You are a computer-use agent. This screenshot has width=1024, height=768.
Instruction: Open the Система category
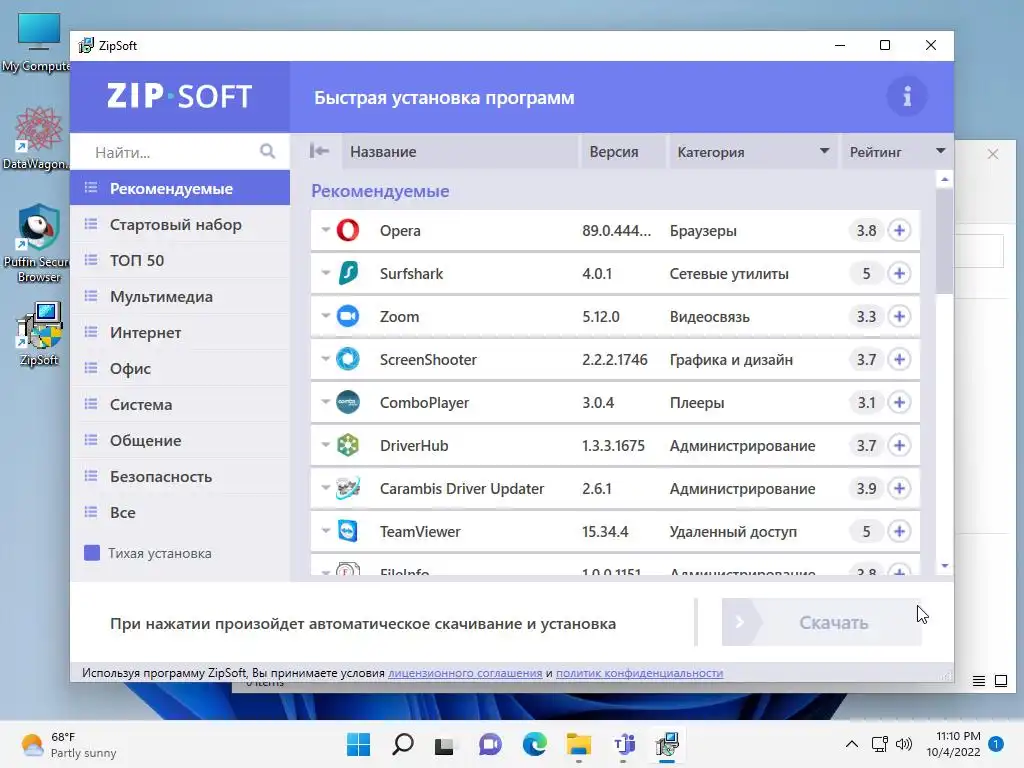click(x=180, y=404)
